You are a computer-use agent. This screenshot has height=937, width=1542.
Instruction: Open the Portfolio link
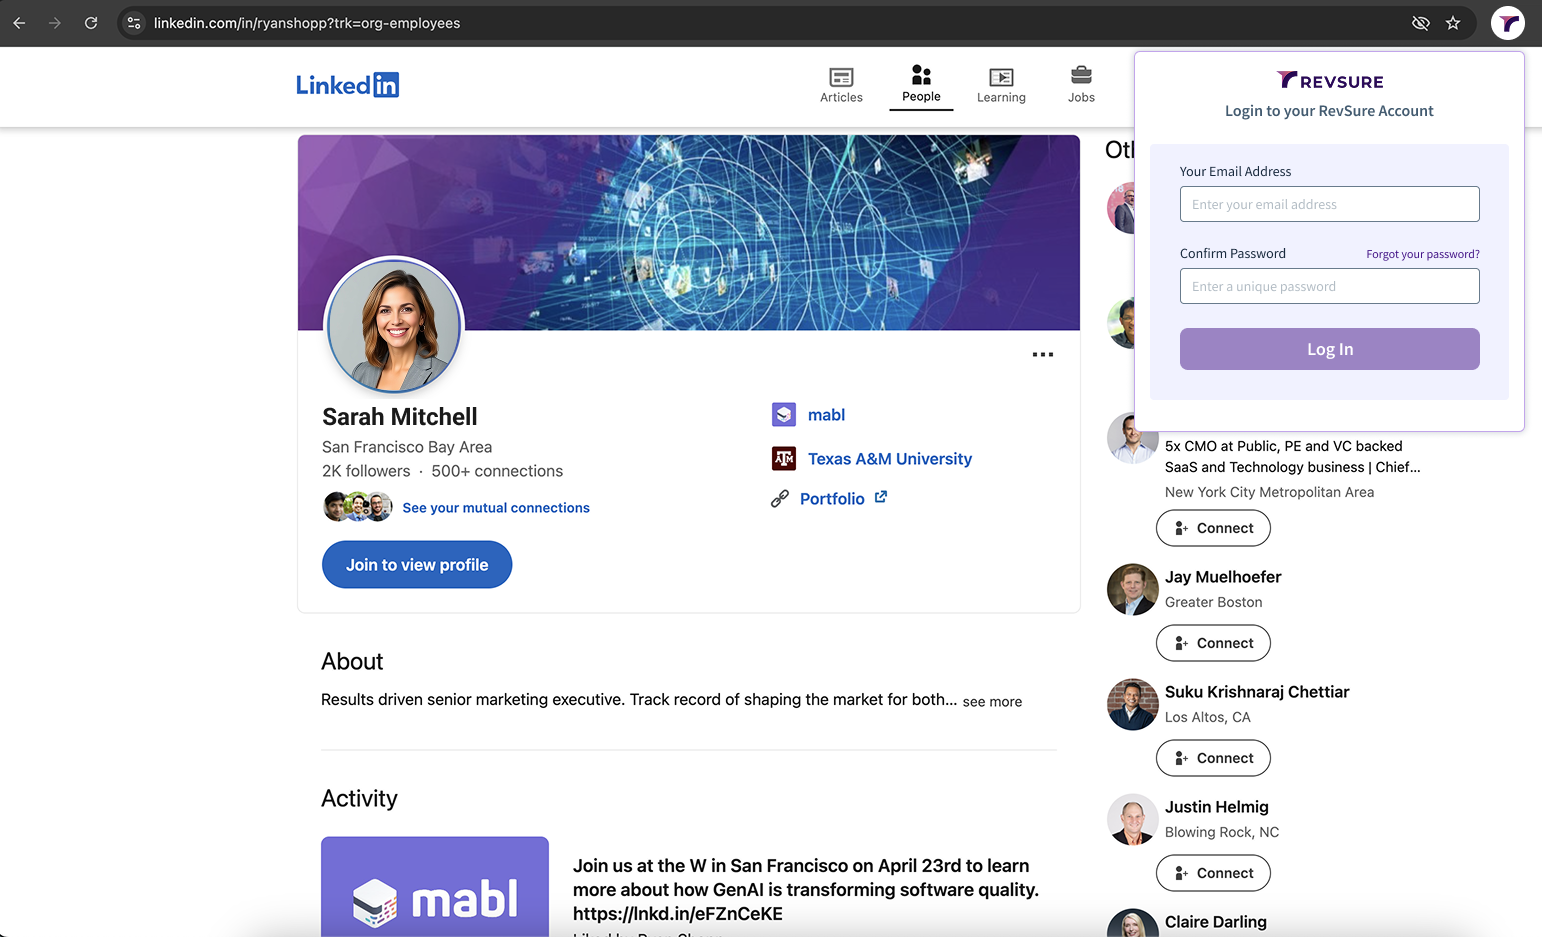(x=832, y=499)
